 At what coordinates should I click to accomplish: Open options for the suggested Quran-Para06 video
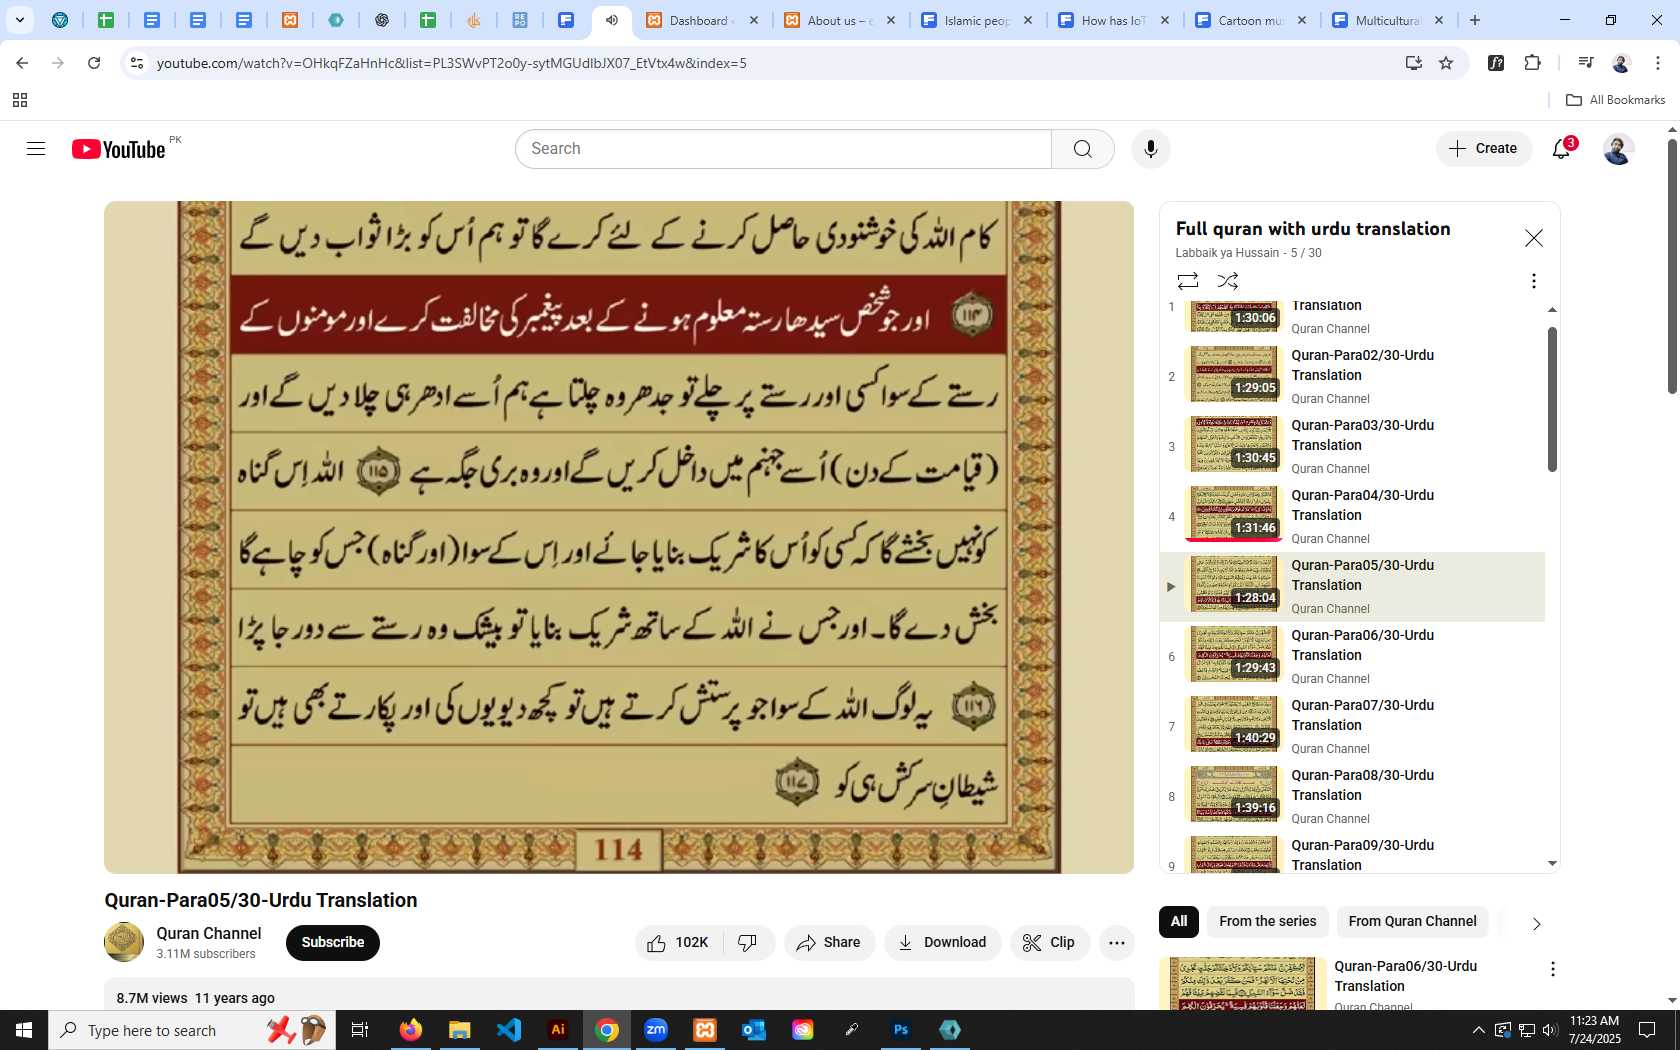tap(1552, 969)
